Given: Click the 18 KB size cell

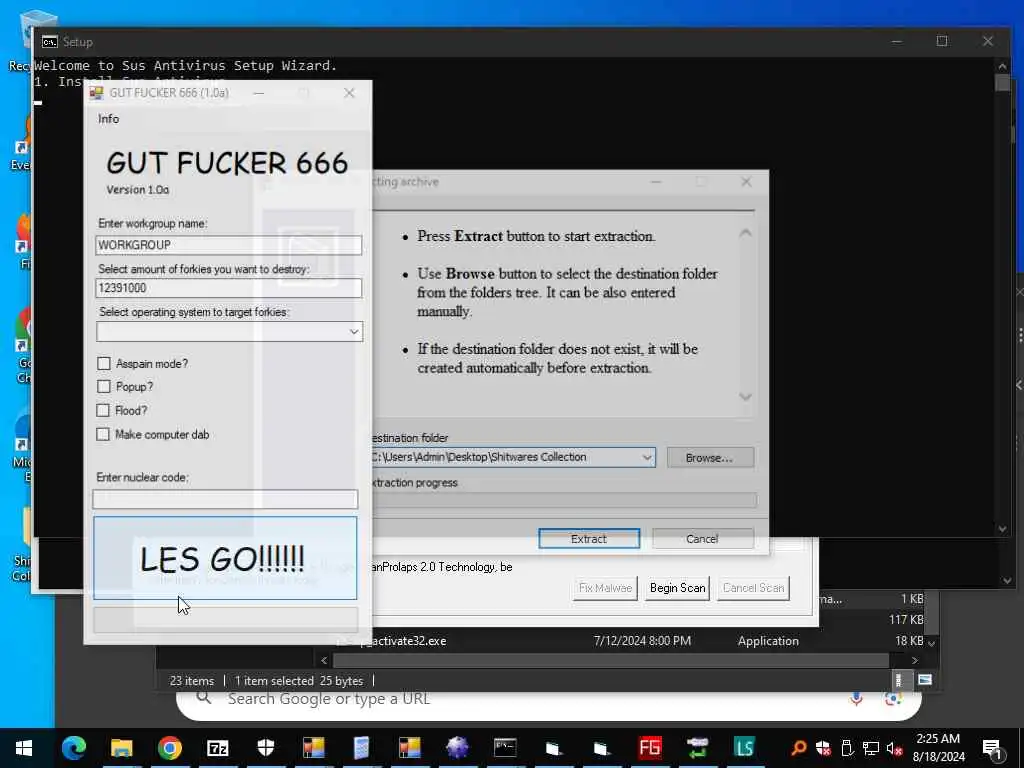Looking at the screenshot, I should [909, 641].
